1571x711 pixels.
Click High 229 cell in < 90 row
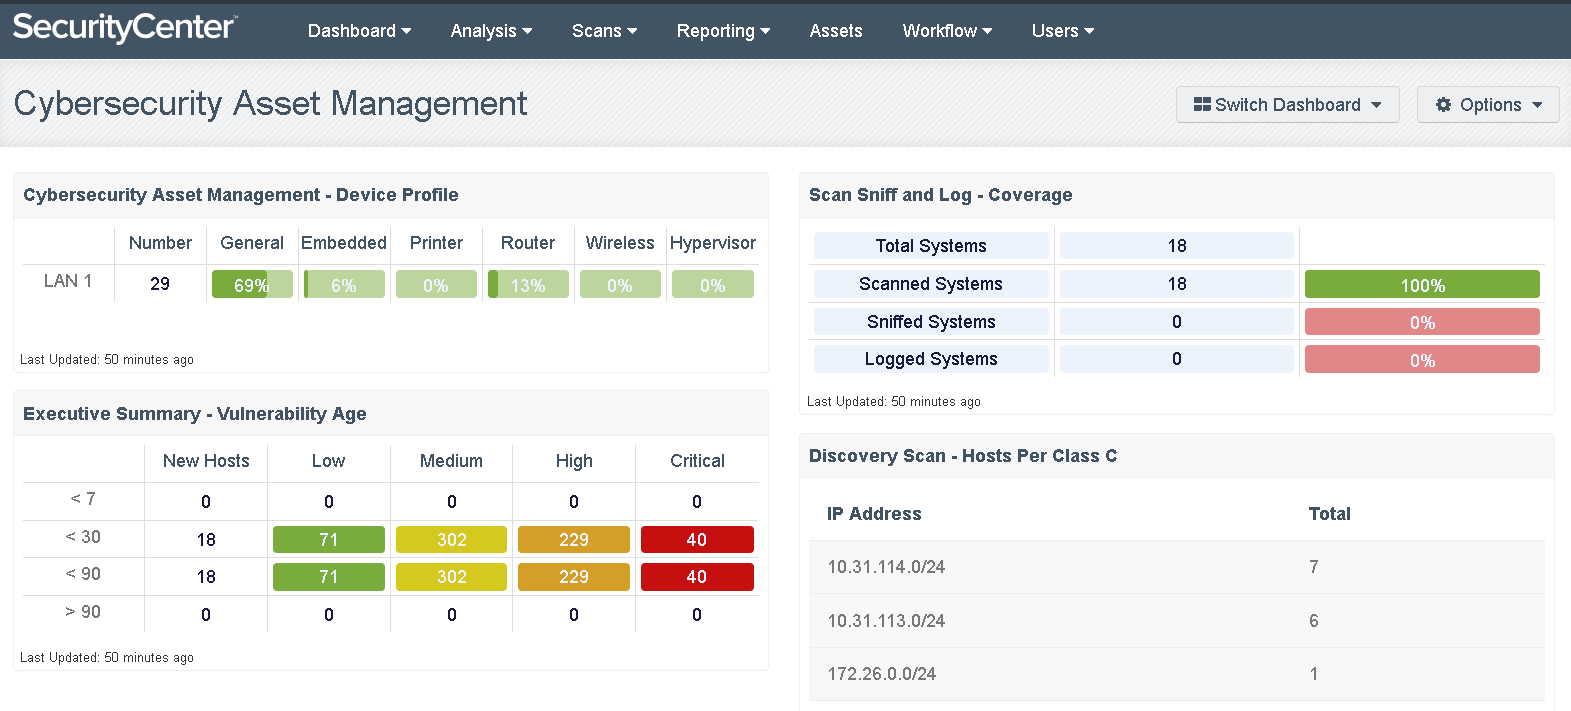click(x=574, y=577)
